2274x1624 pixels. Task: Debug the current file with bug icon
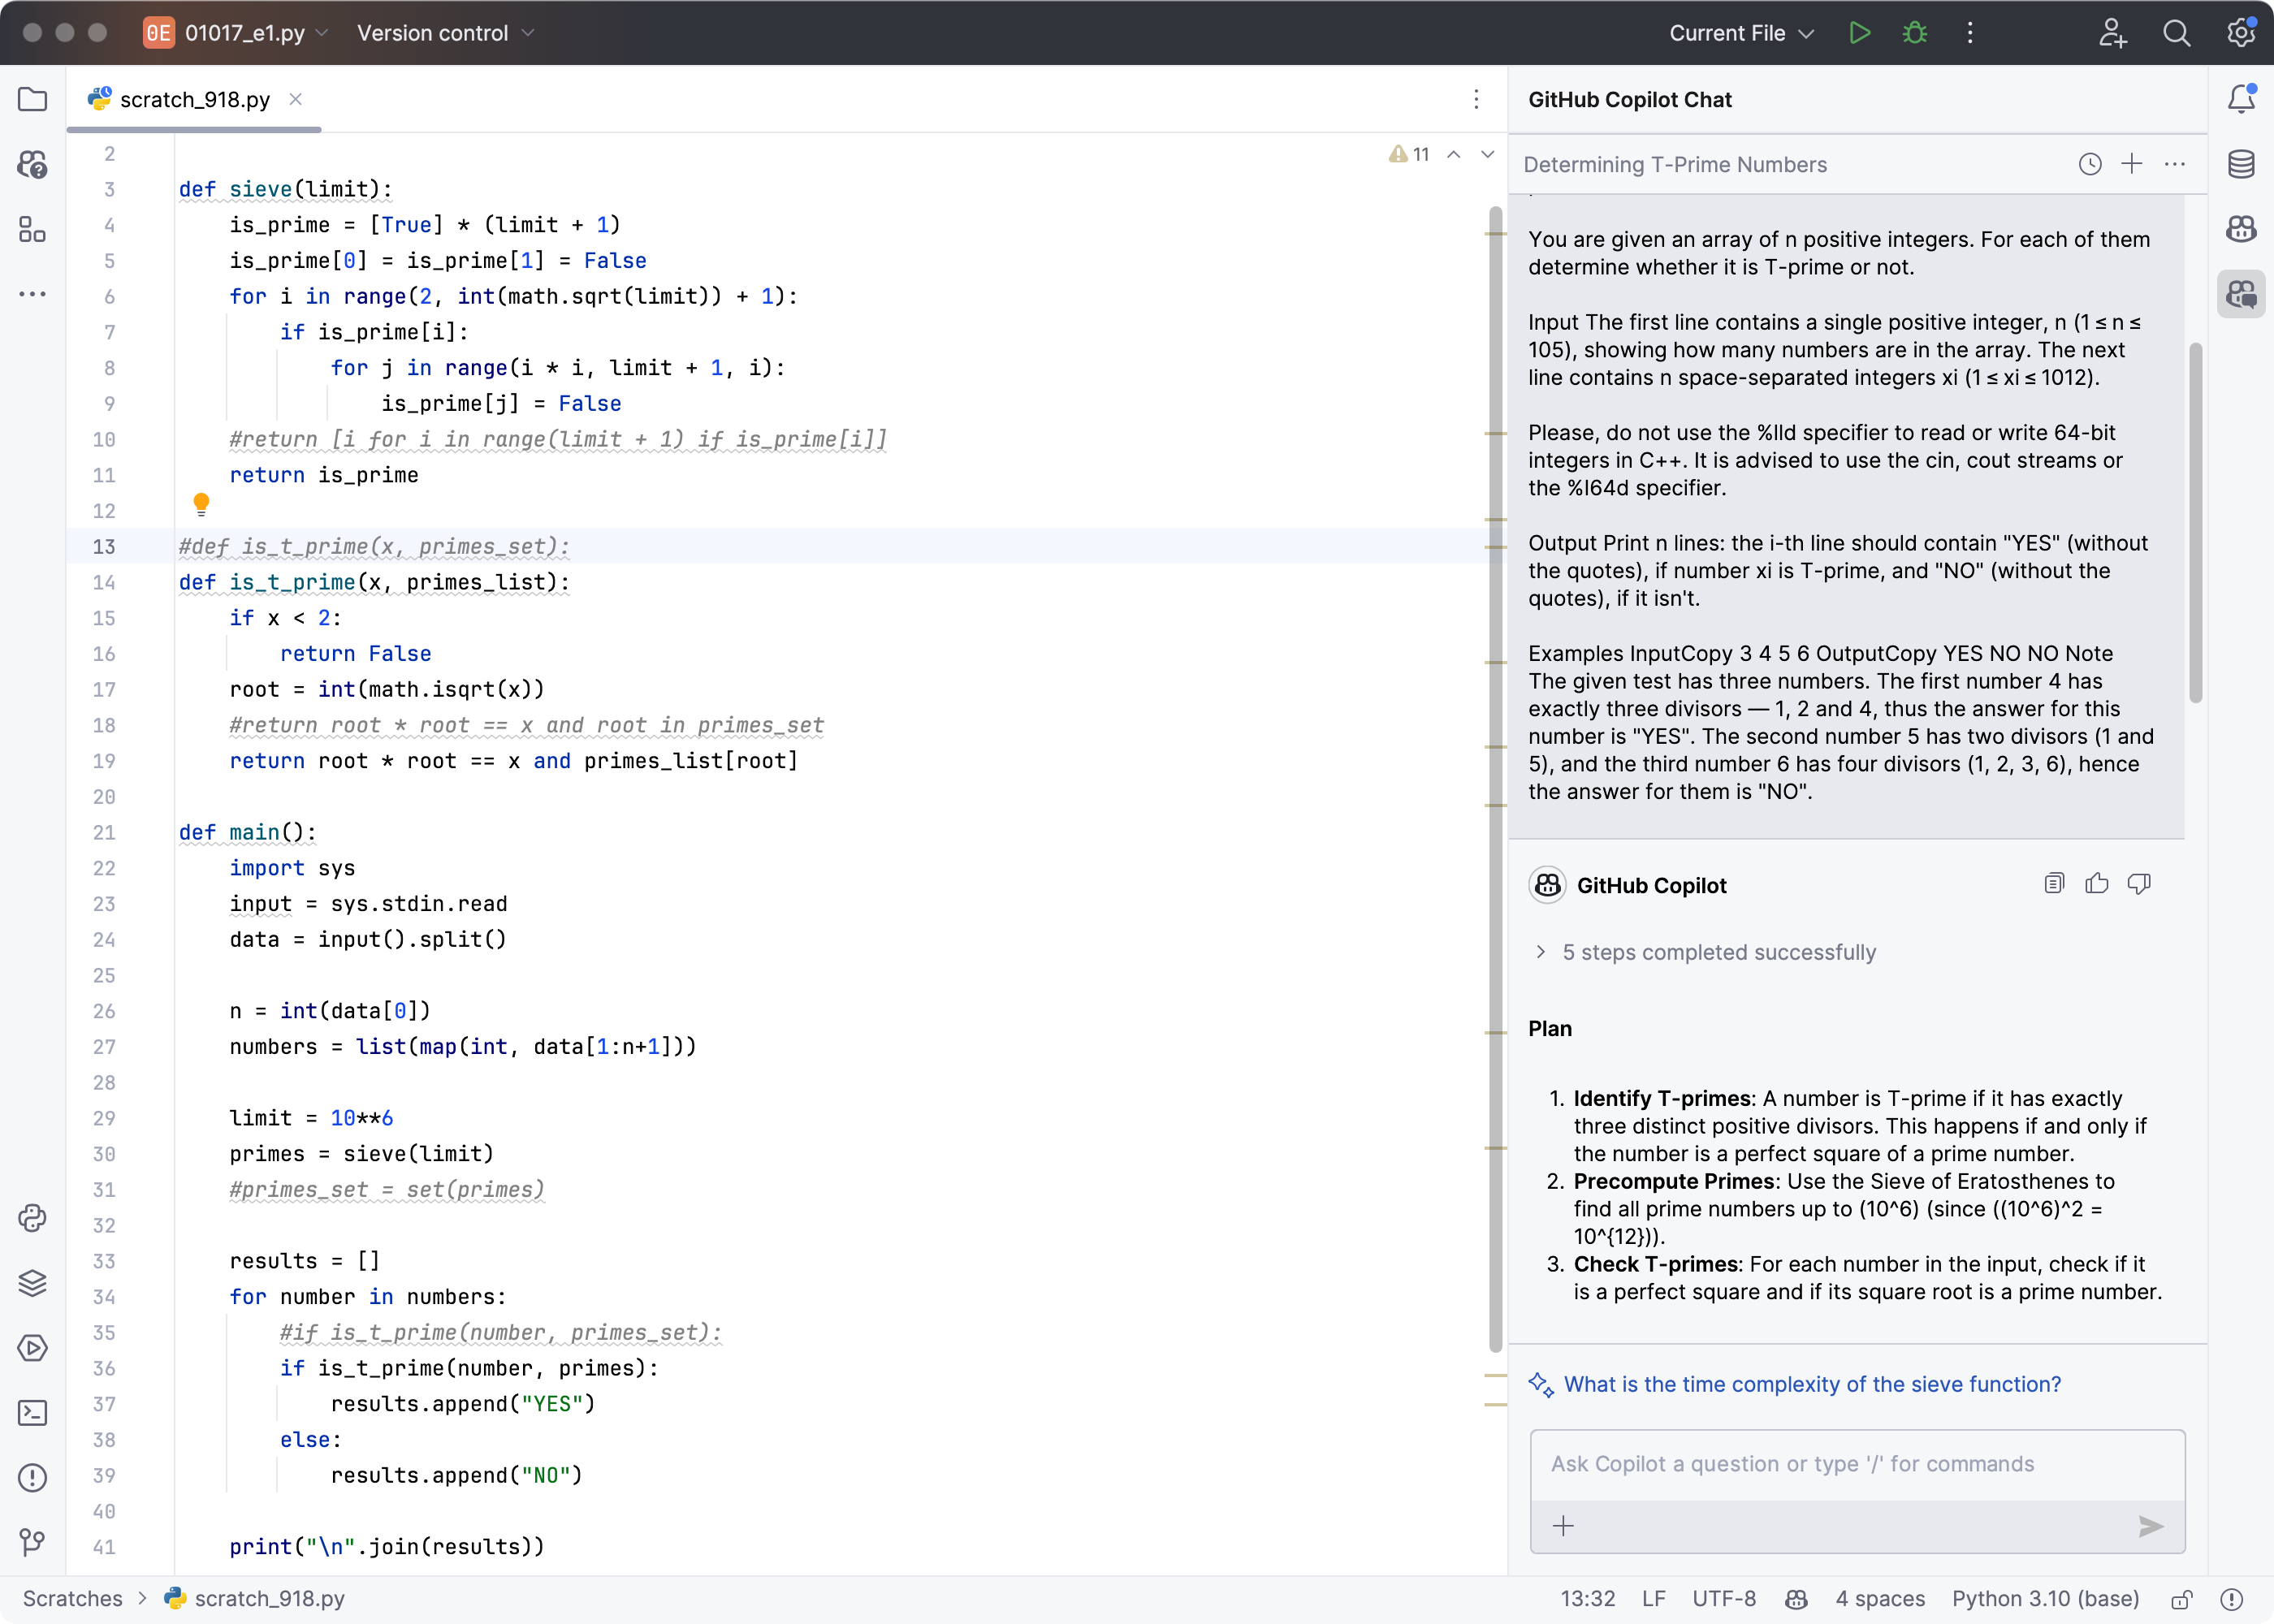tap(1915, 33)
